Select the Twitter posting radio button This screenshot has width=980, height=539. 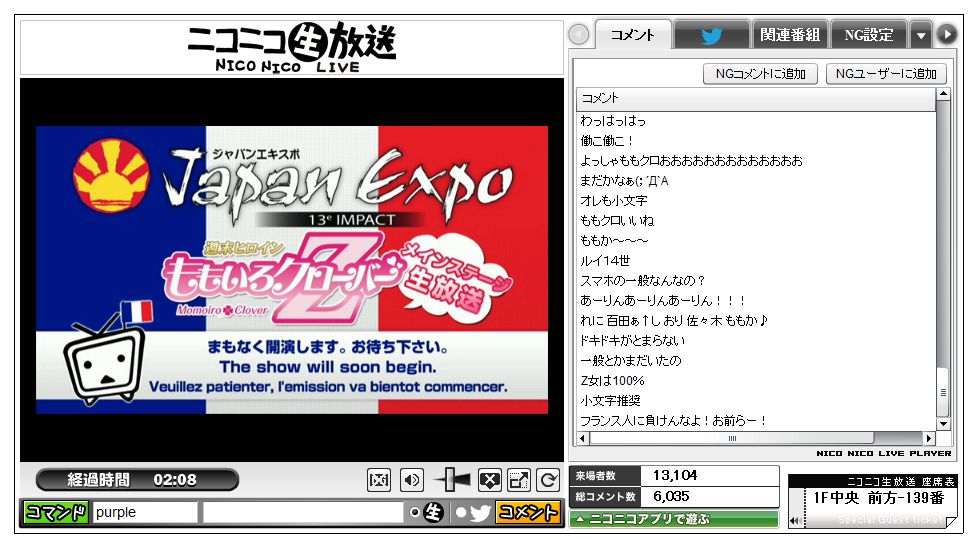461,512
